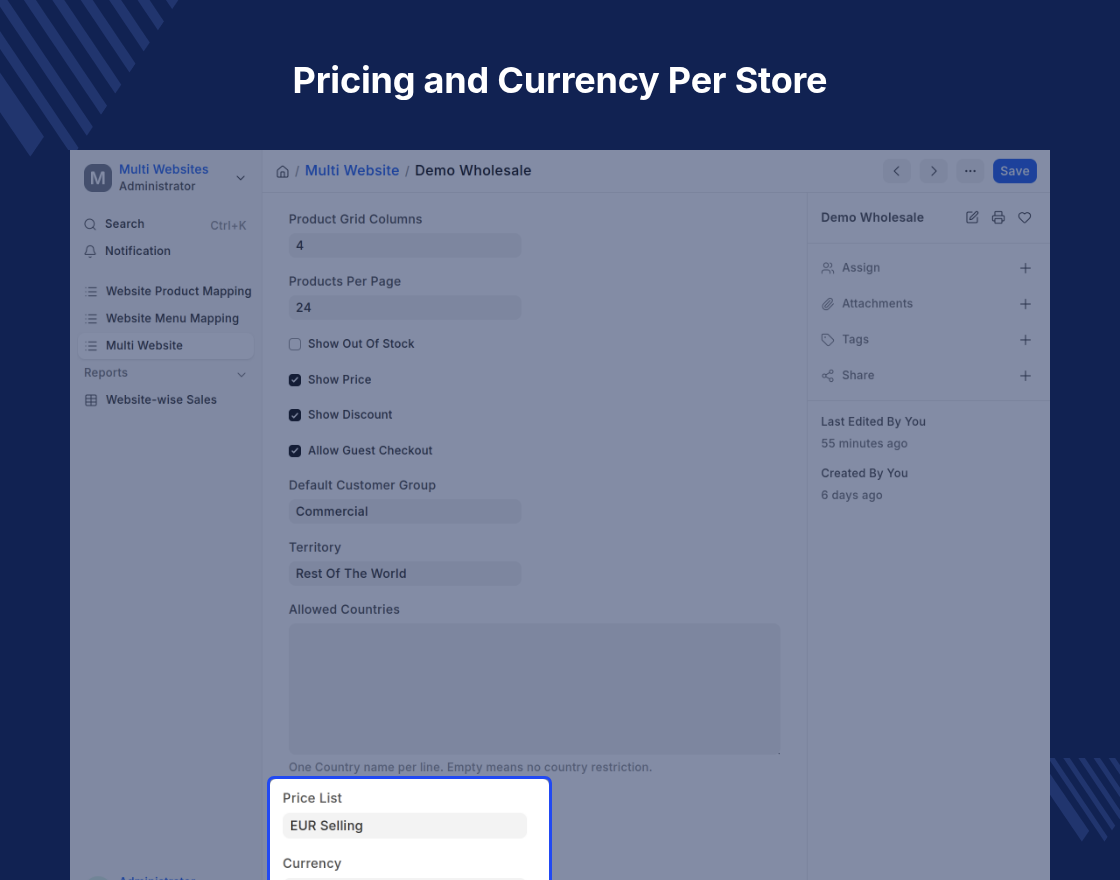Screen dimensions: 1120x880
Task: Open Website-wise Sales report
Action: 166,400
